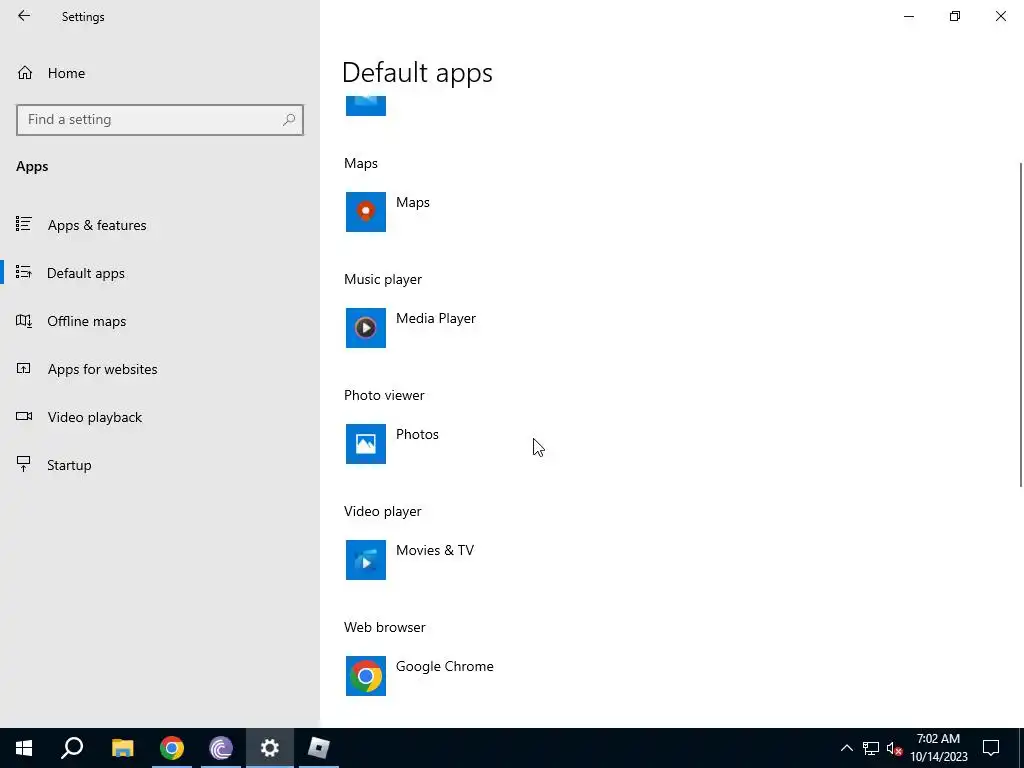
Task: Open the Home settings page
Action: [160, 73]
